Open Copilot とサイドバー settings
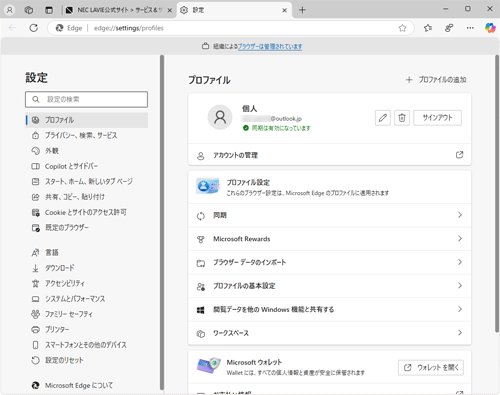Viewport: 500px width, 395px height. [x=87, y=166]
